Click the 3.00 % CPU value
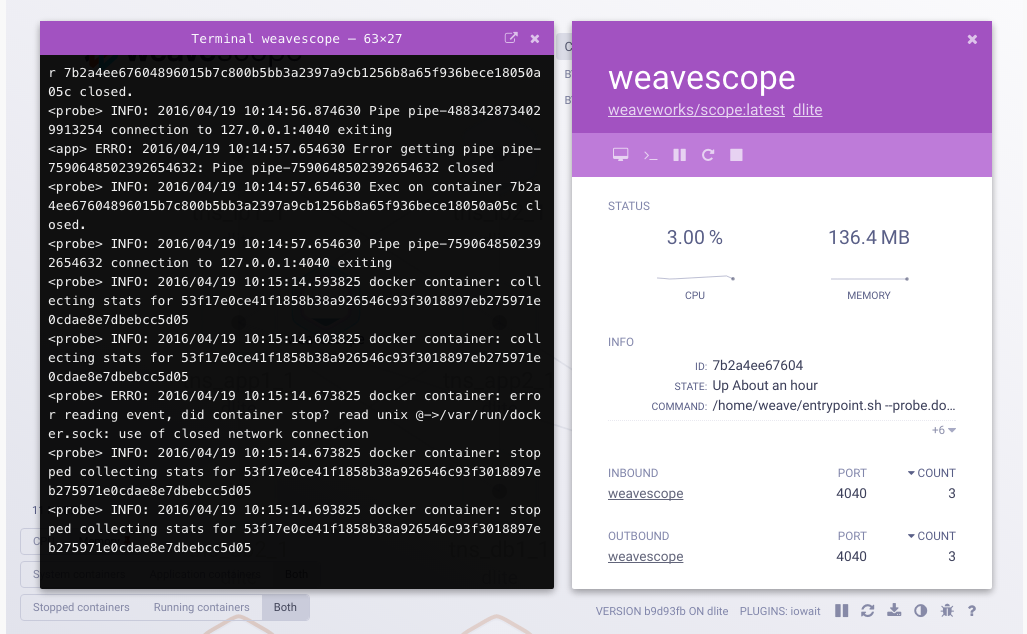1027x634 pixels. [x=695, y=237]
